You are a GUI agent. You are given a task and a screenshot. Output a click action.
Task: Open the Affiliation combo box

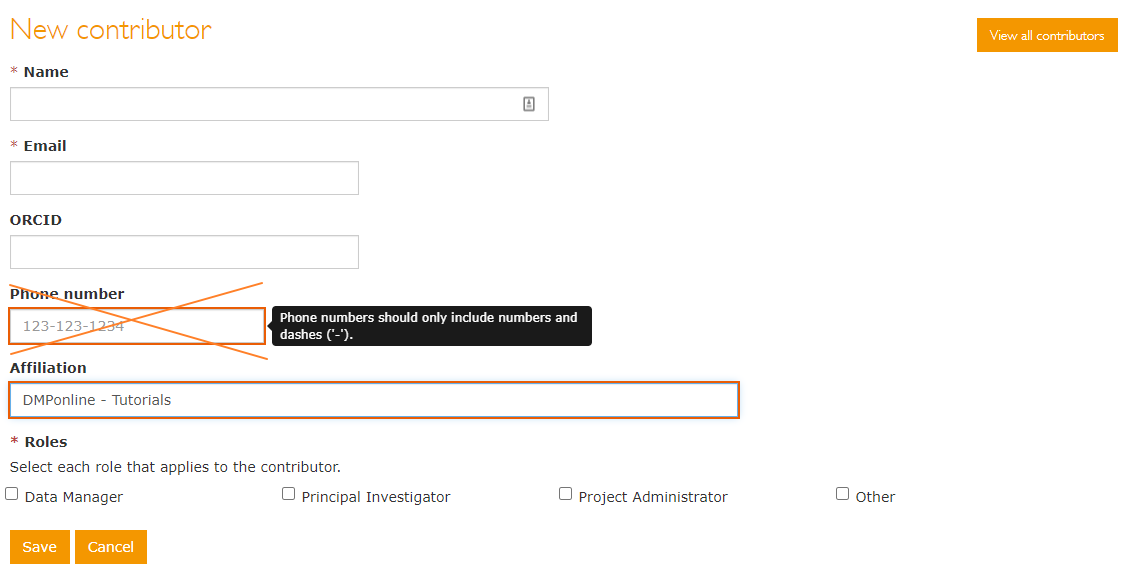click(x=374, y=400)
